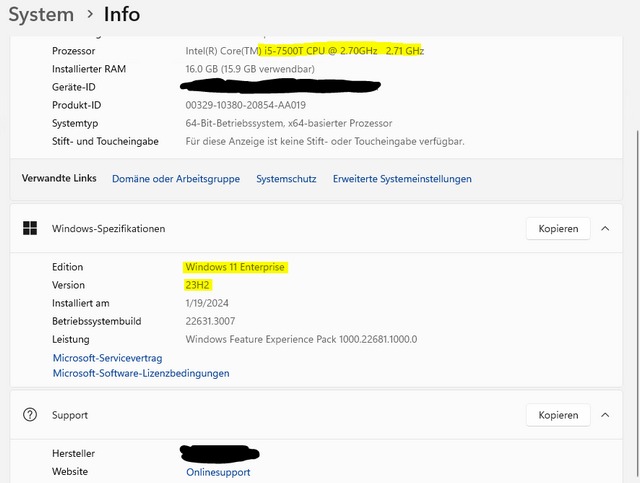Click the Installierter RAM label
The height and width of the screenshot is (483, 640).
[x=89, y=69]
